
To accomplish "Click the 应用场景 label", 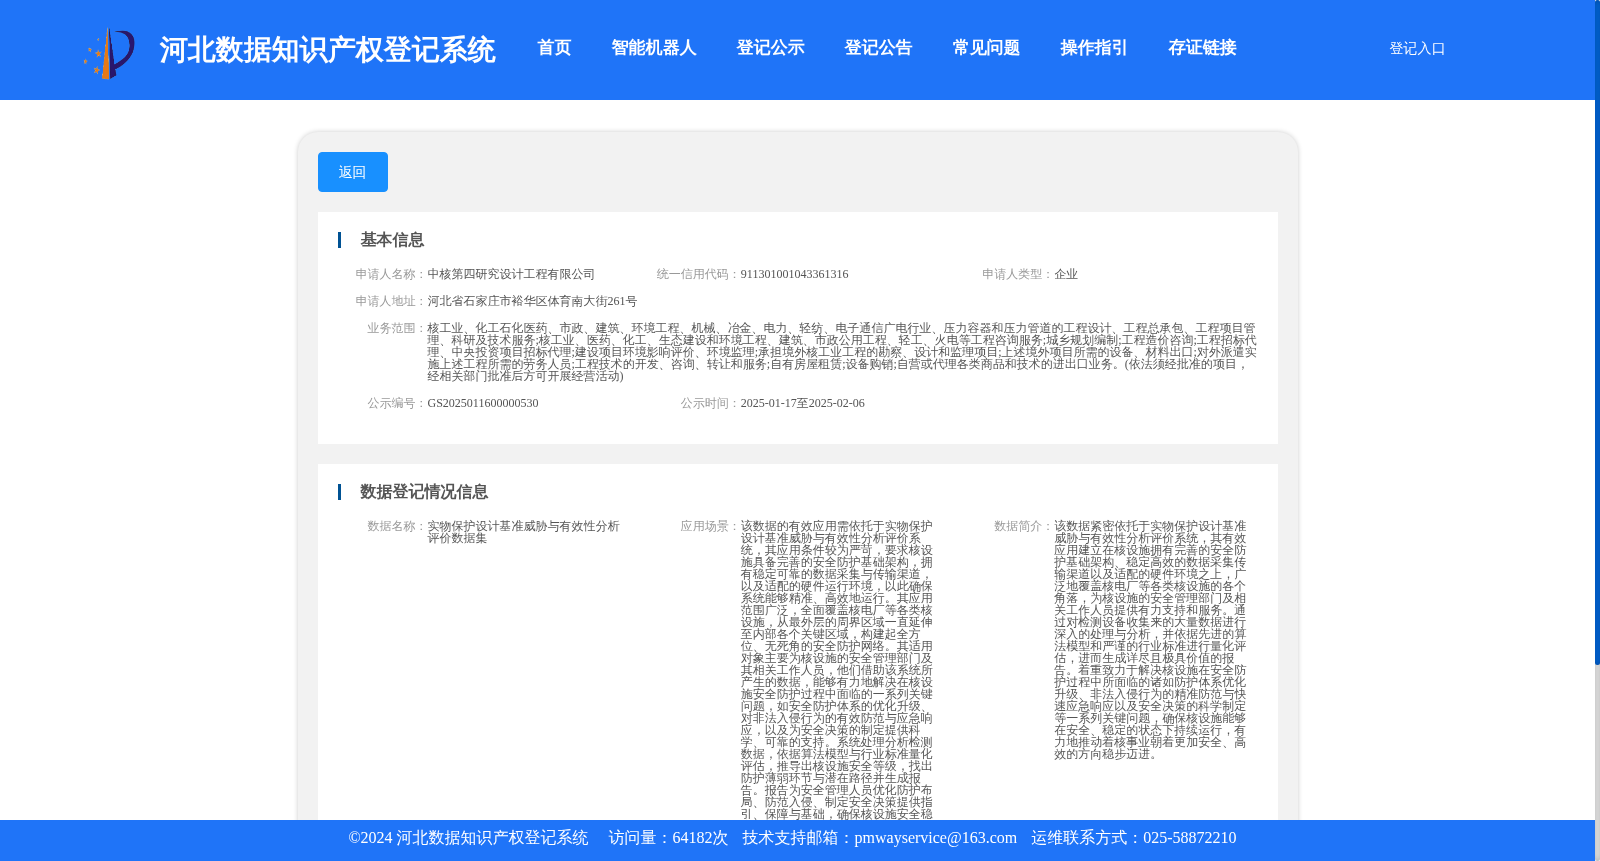I will click(x=710, y=526).
